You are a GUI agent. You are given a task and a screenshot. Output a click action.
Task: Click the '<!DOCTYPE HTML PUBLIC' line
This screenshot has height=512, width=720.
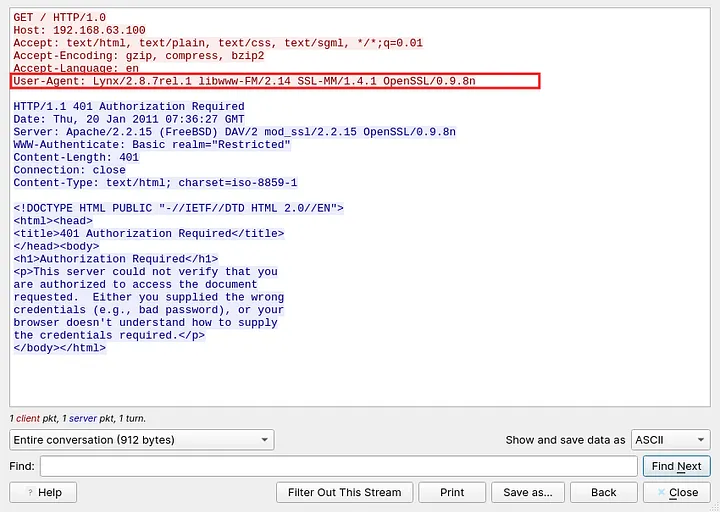point(178,208)
